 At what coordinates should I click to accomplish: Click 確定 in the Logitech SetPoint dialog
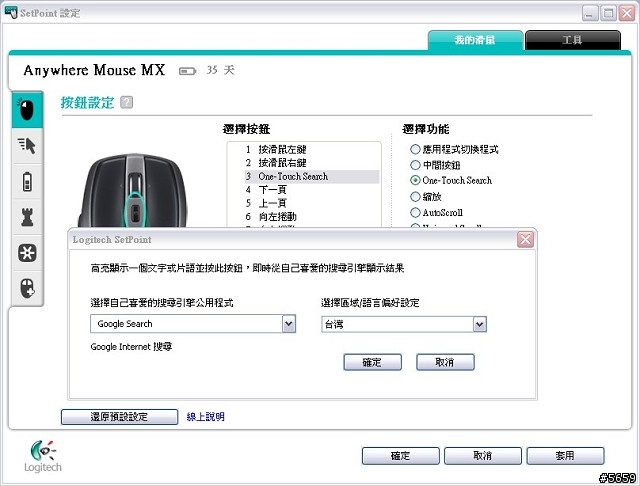click(x=372, y=362)
